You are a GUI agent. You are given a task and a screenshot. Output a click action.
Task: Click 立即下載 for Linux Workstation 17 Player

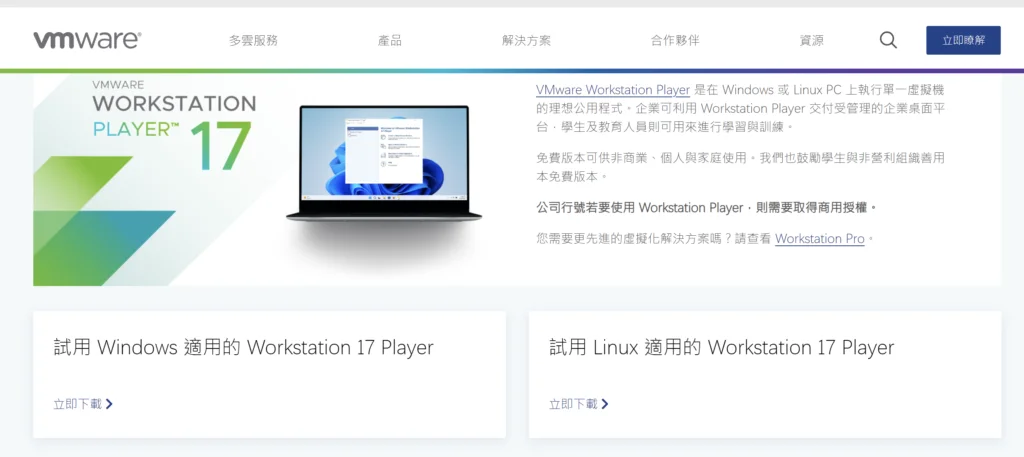(579, 404)
